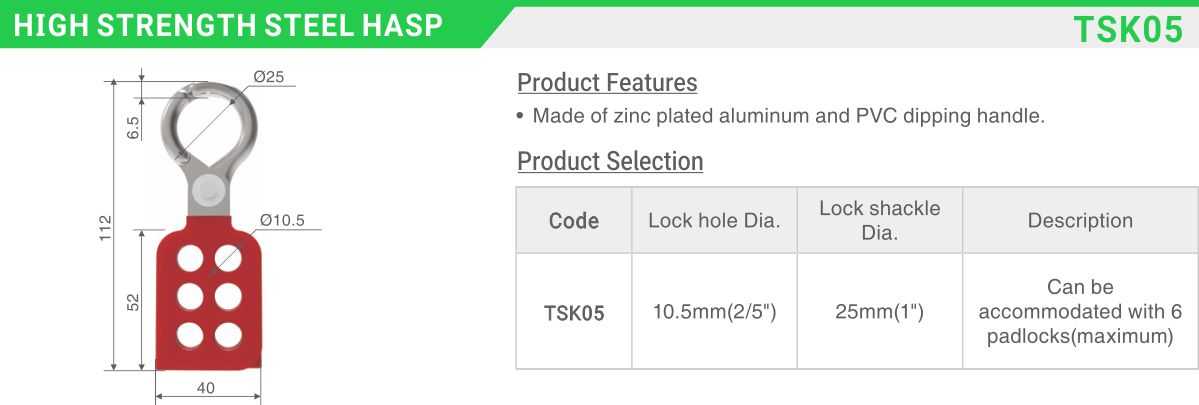Click the 10.5mm(2/5") table cell
The height and width of the screenshot is (405, 1199).
pos(714,312)
